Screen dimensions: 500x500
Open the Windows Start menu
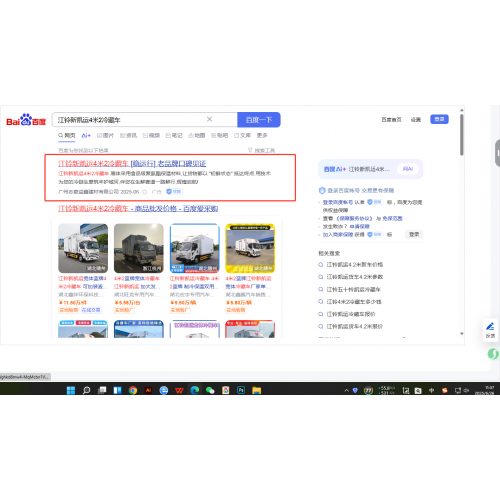71,390
